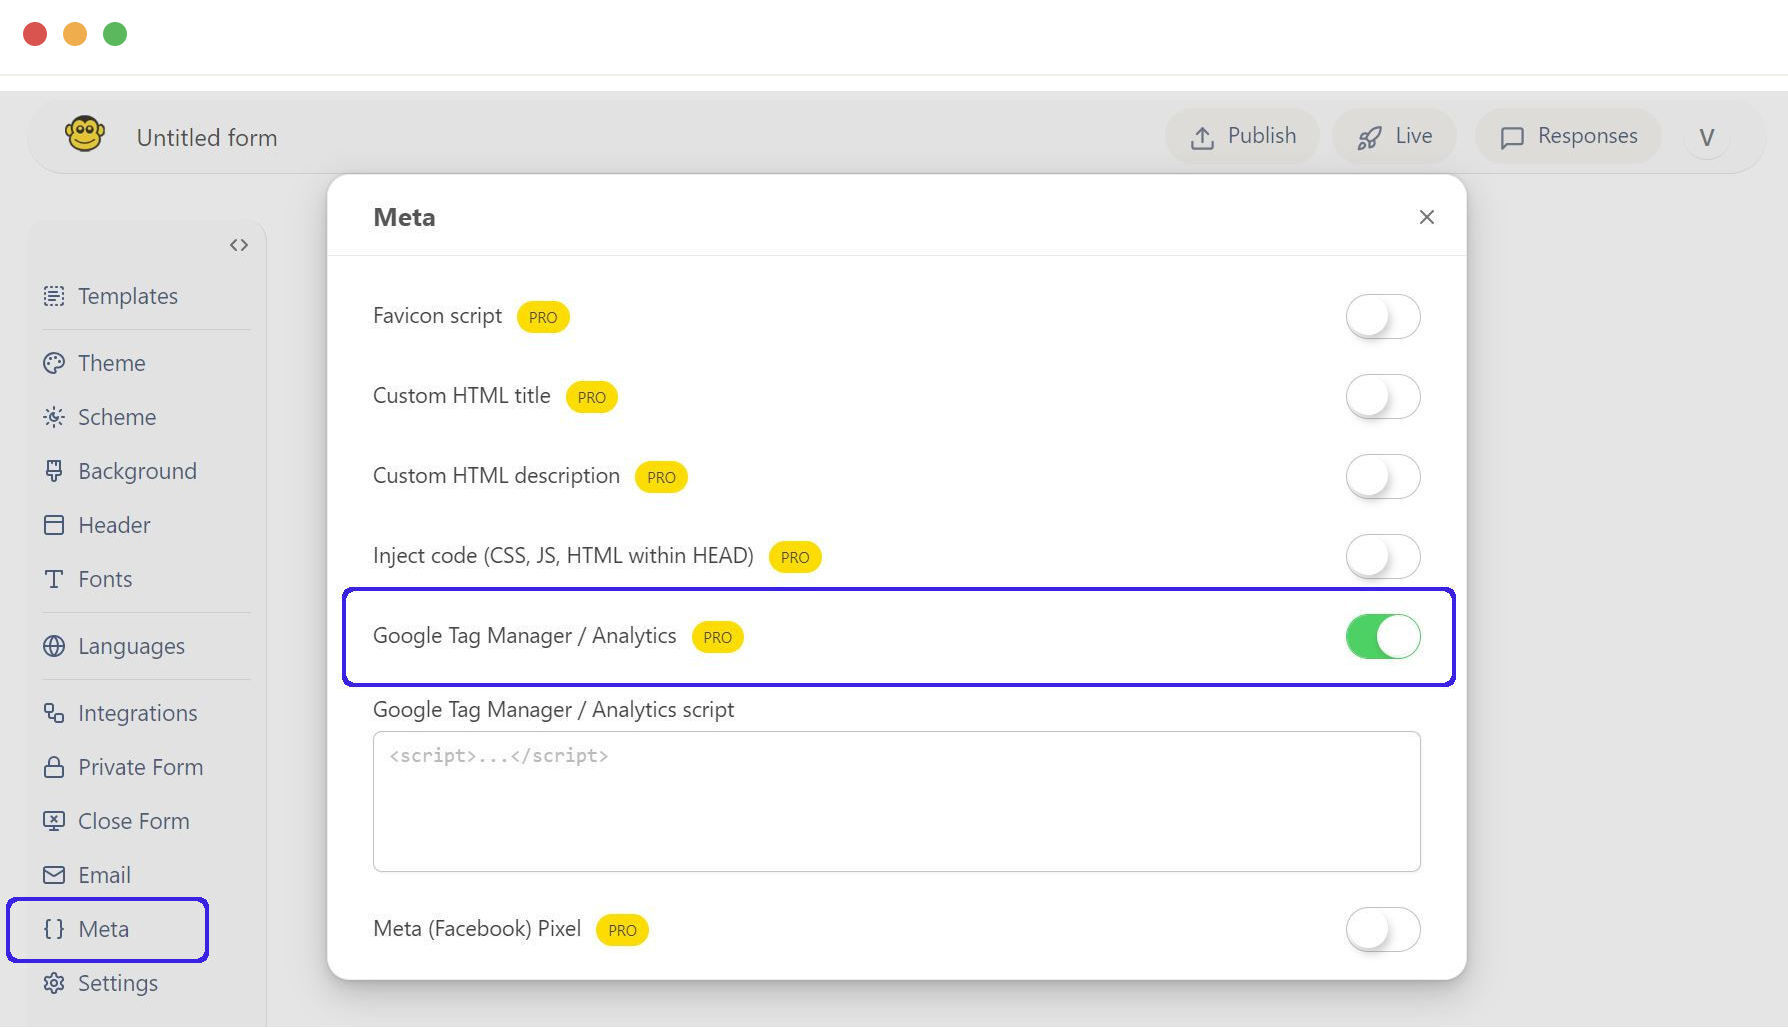Screen dimensions: 1788x1028
Task: Click the Languages globe icon
Action: (x=54, y=646)
